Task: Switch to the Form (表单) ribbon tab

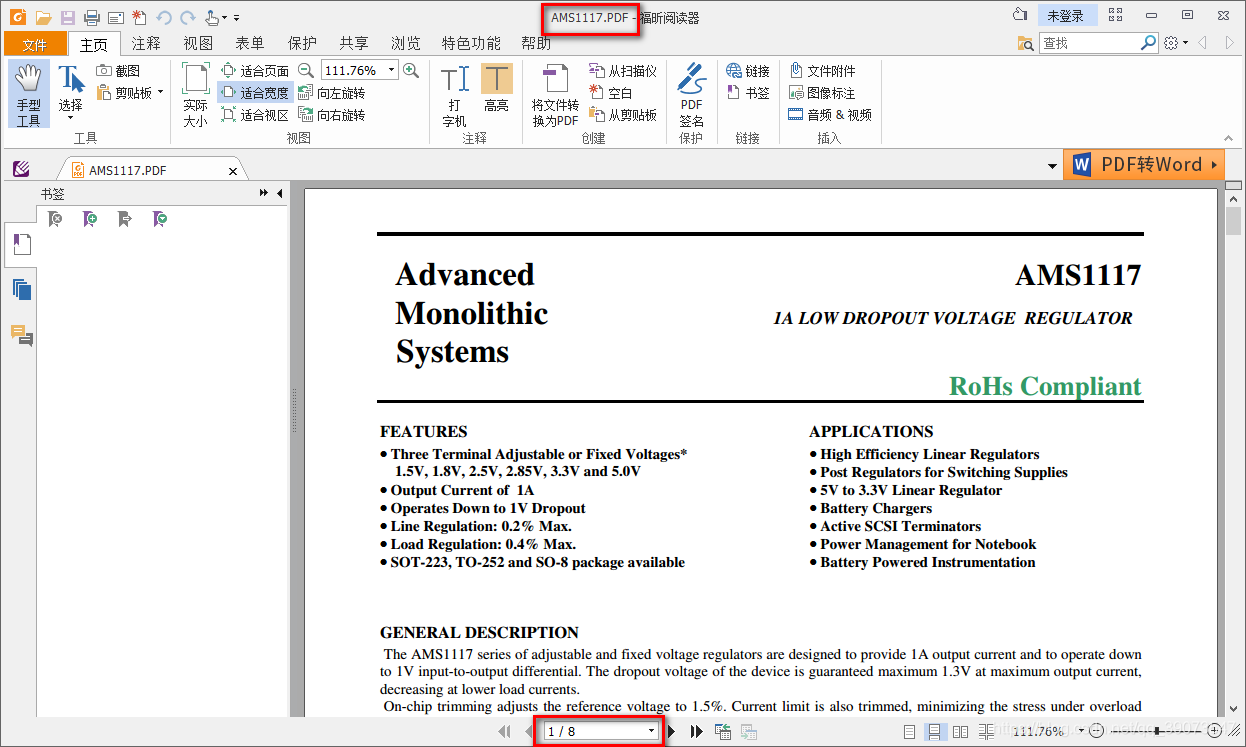Action: coord(250,43)
